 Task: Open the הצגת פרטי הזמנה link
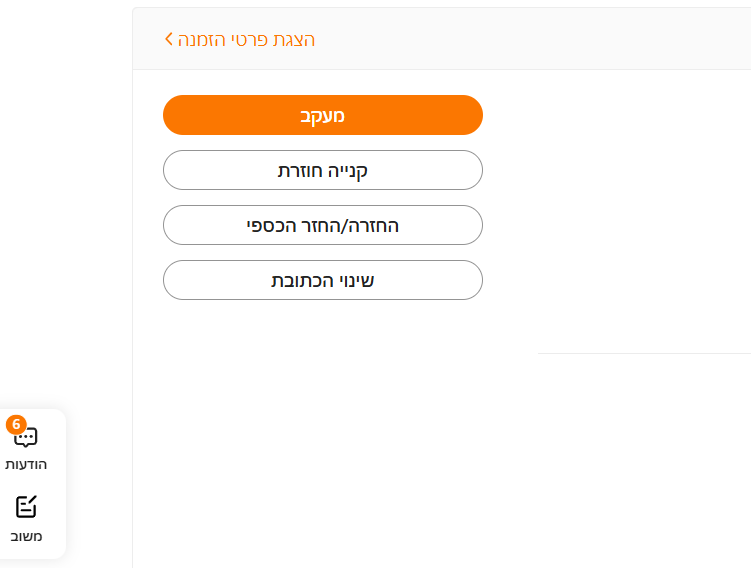point(246,40)
